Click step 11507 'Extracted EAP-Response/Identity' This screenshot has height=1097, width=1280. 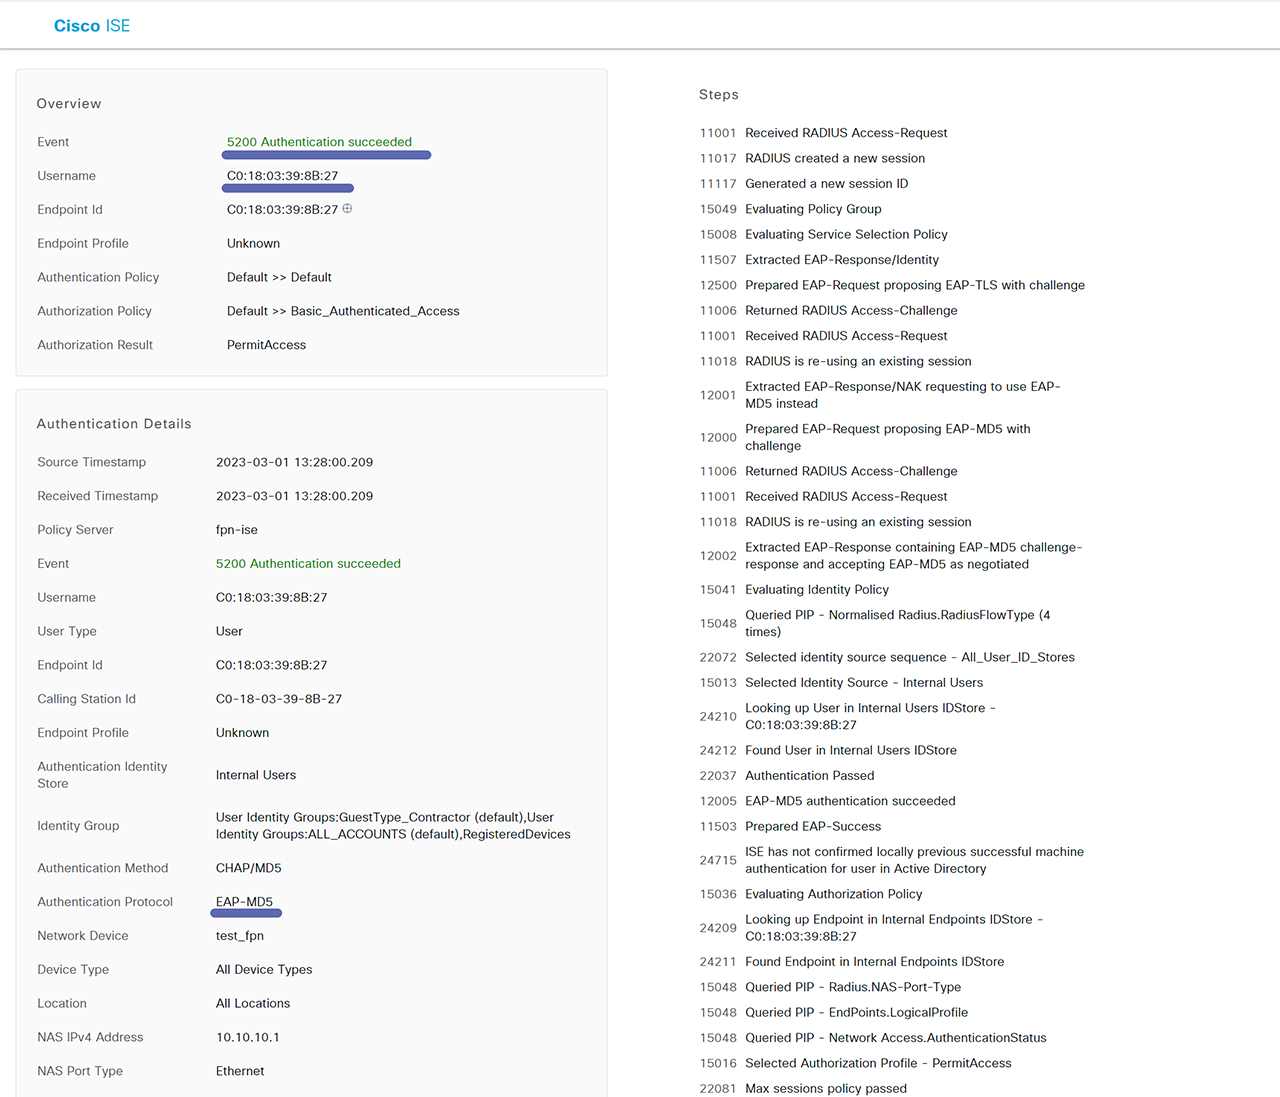pos(819,260)
